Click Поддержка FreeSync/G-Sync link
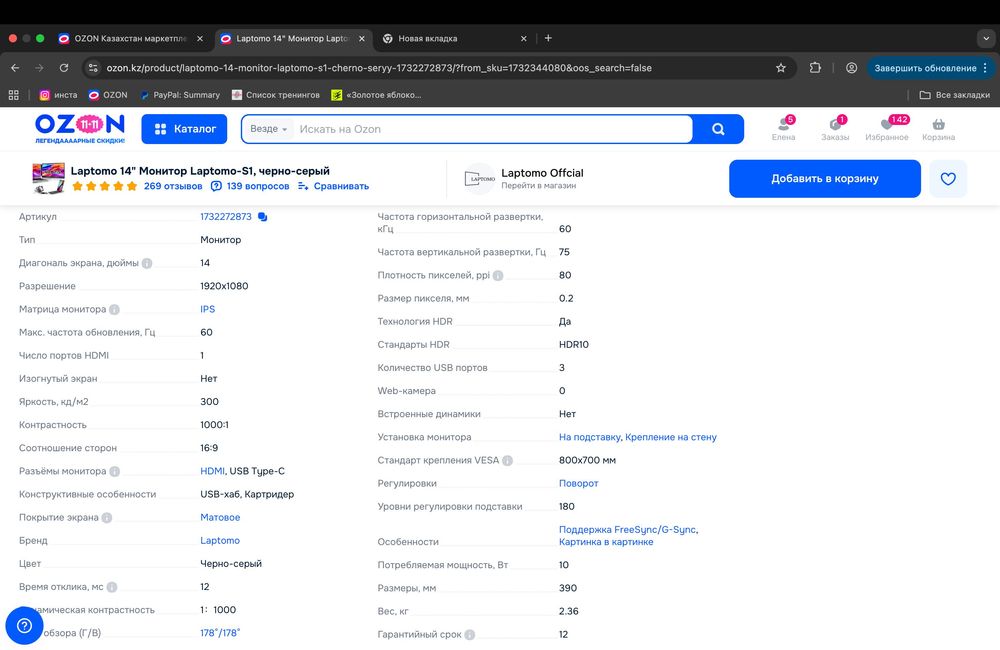Viewport: 1000px width, 650px height. (628, 529)
